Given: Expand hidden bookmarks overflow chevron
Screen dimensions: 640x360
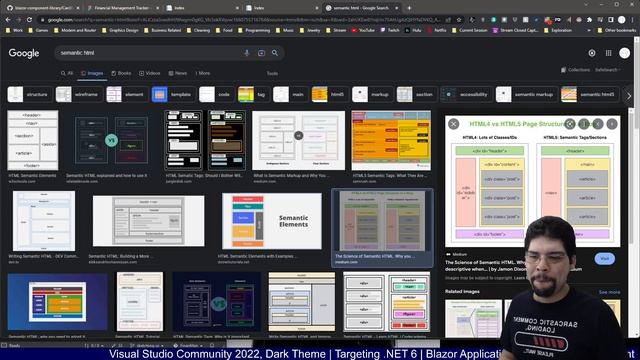Looking at the screenshot, I should point(589,30).
